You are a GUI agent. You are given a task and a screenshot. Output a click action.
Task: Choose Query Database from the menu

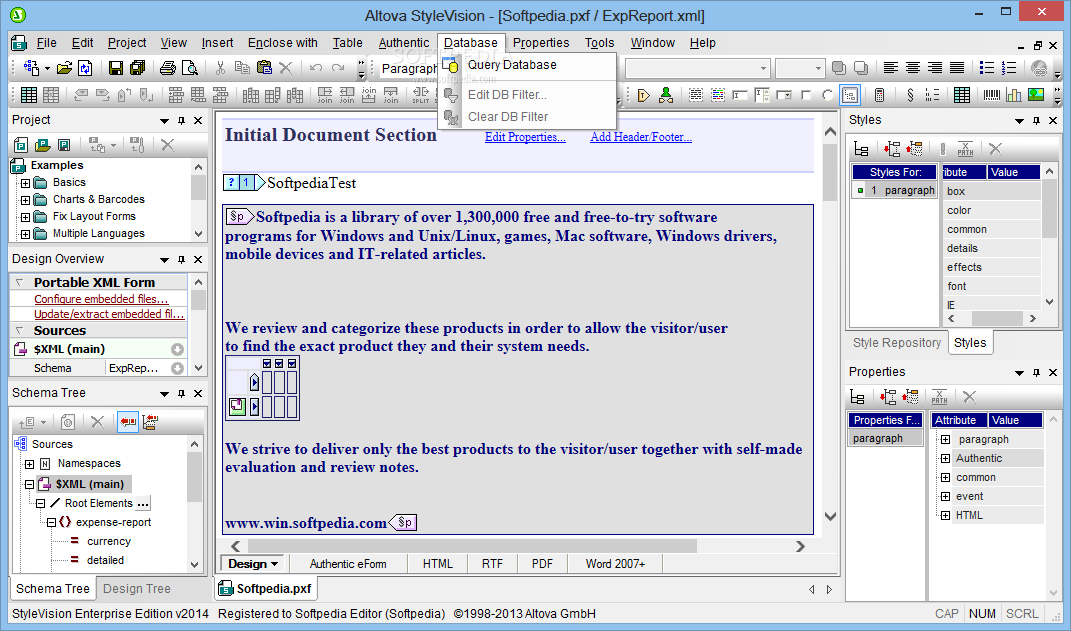click(512, 65)
